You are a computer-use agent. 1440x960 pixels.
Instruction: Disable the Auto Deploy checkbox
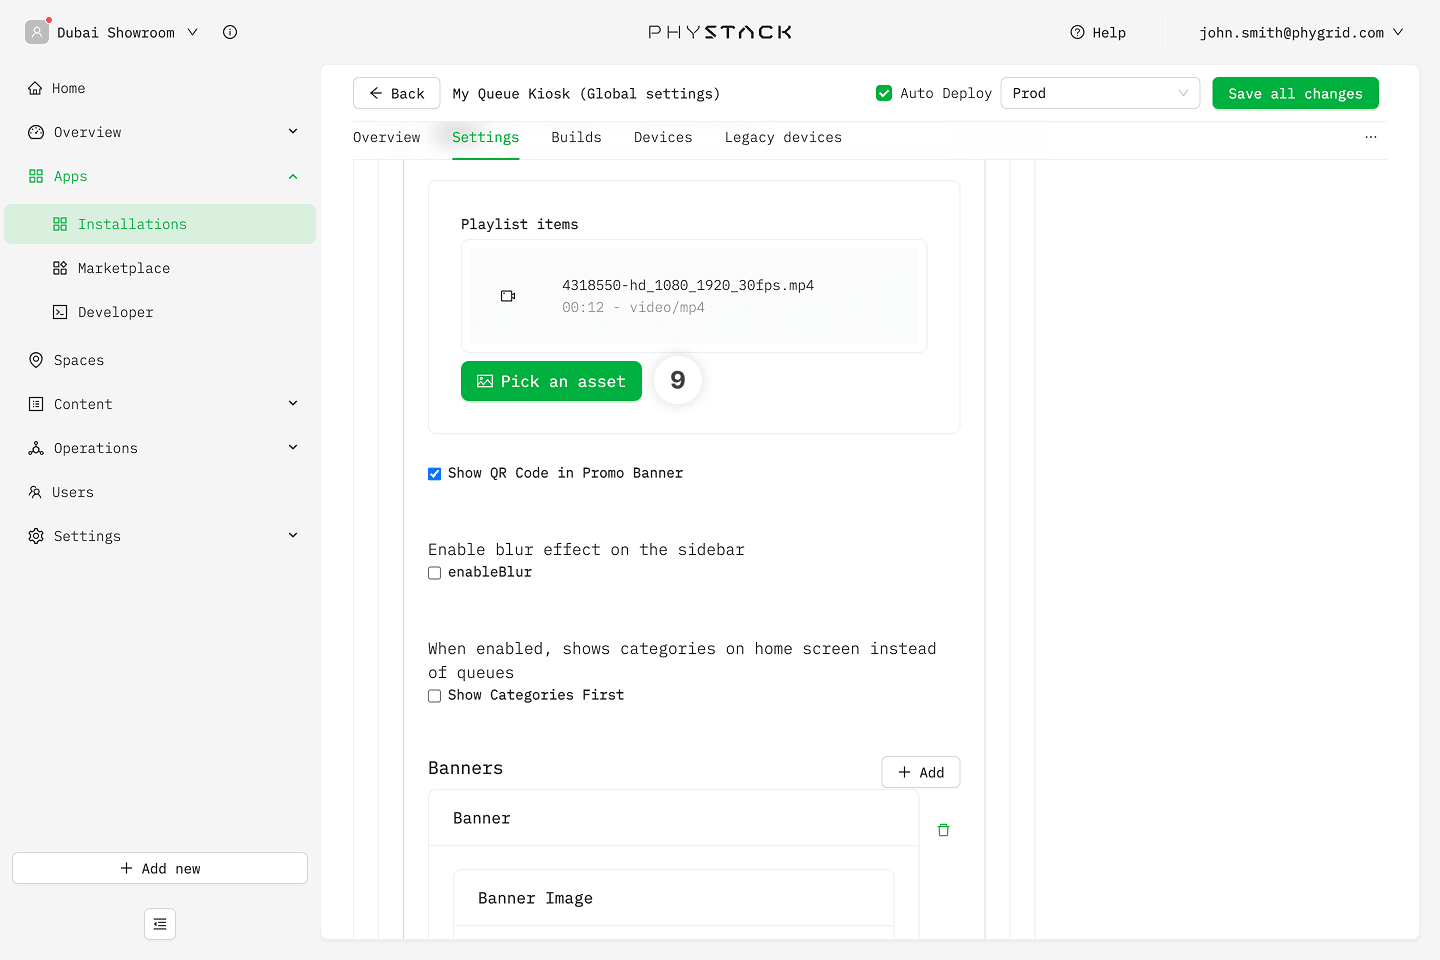[884, 93]
